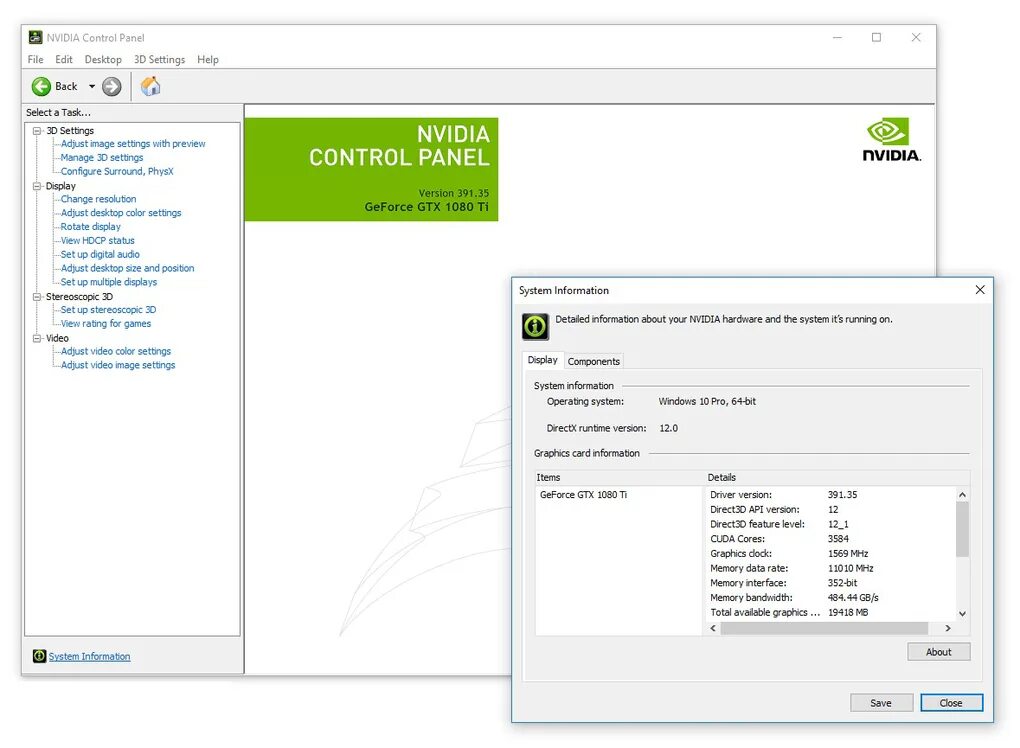
Task: Click the Driver version value 391.35
Action: tap(842, 495)
